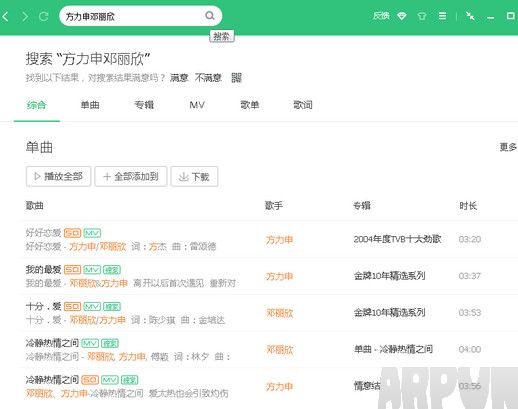Select the 歌词 tab
This screenshot has width=518, height=409.
pos(303,105)
